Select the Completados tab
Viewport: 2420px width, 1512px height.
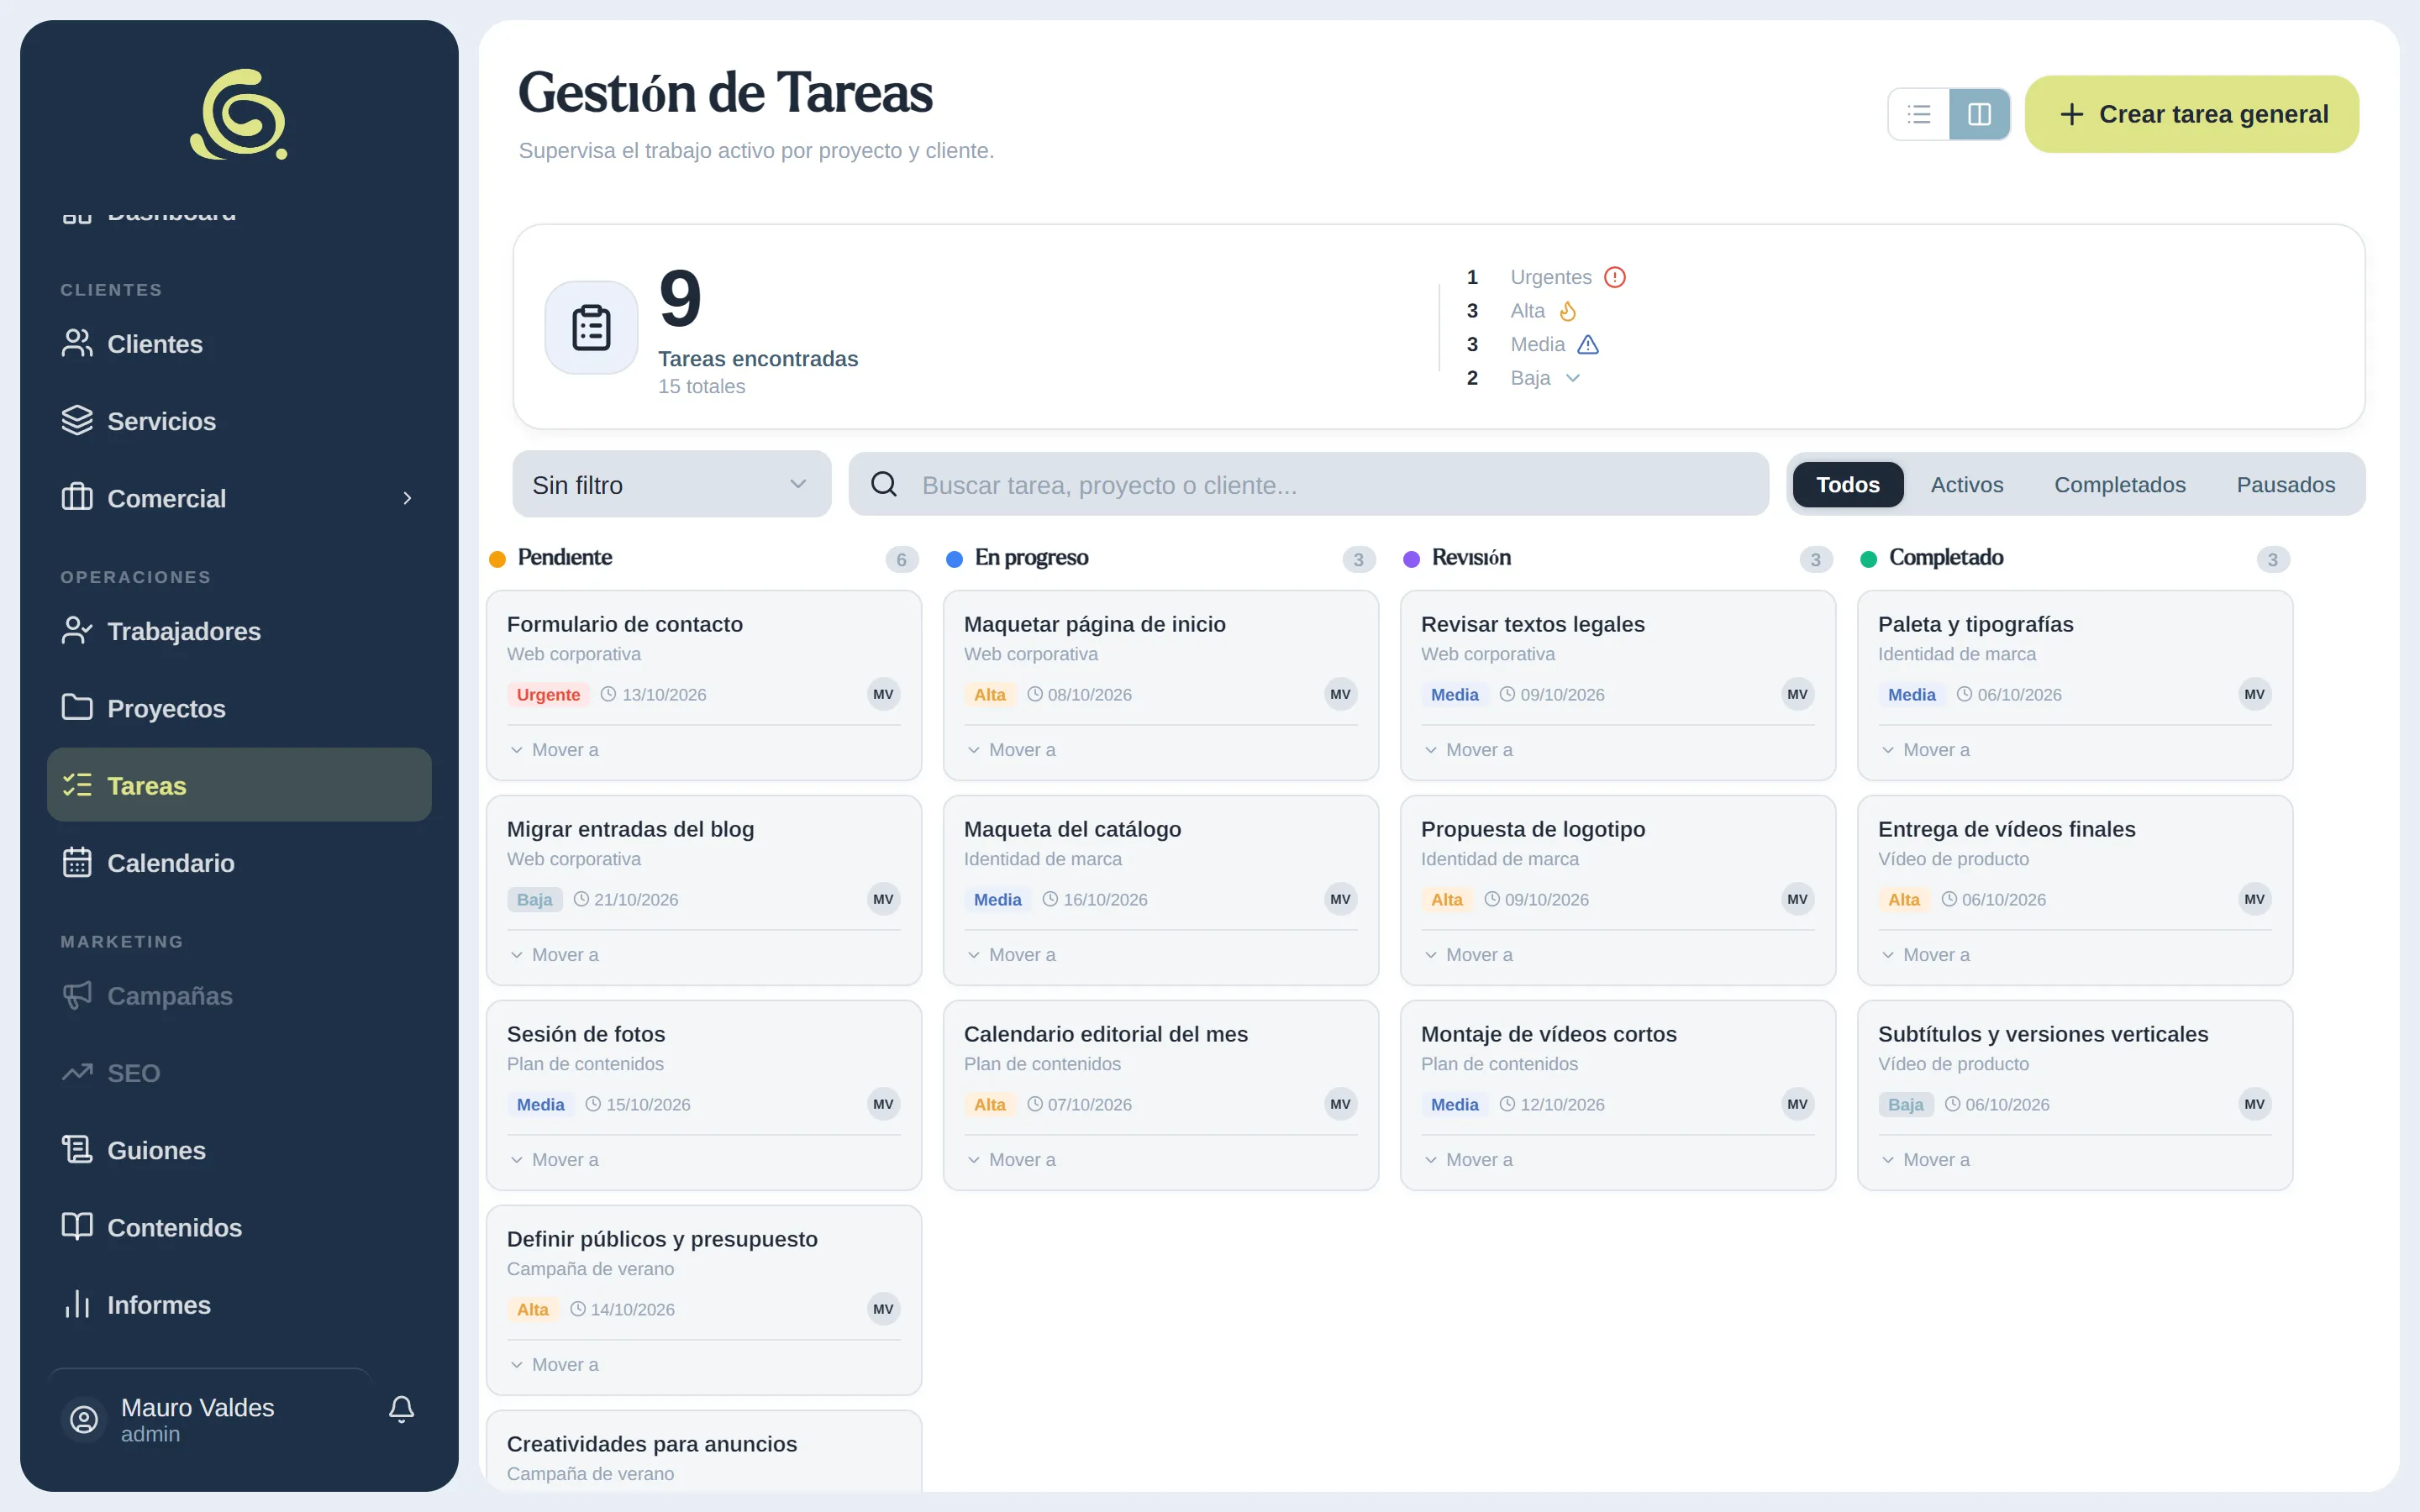(x=2120, y=484)
